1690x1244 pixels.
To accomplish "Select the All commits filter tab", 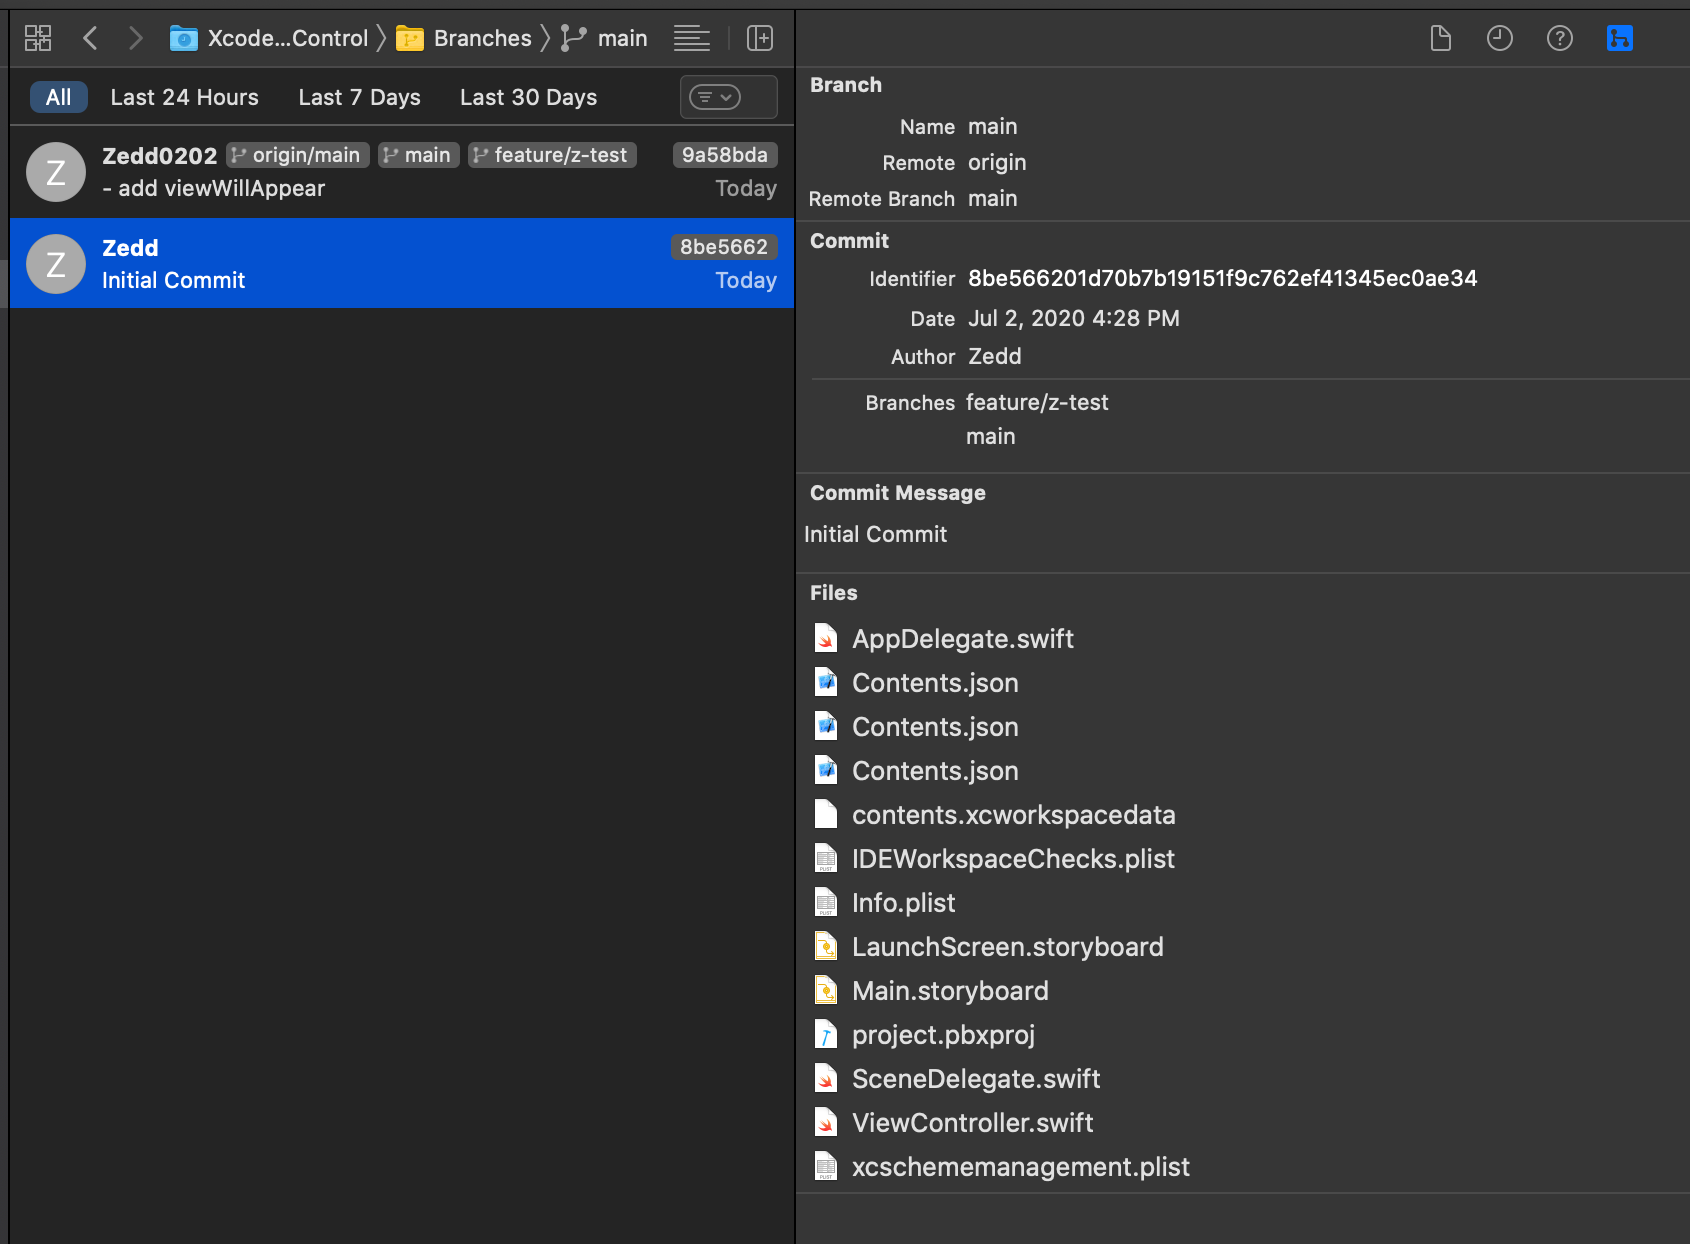I will click(59, 97).
